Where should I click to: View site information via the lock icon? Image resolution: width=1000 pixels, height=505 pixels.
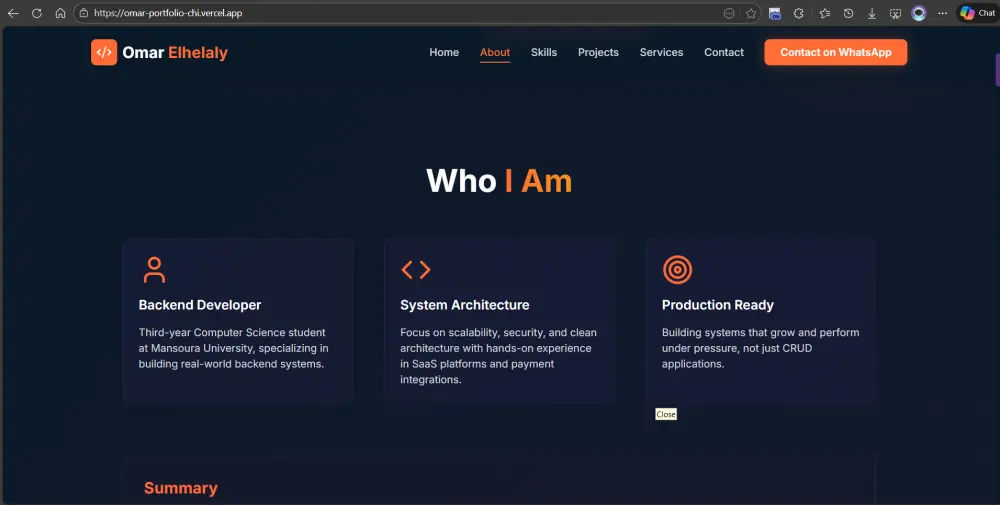tap(84, 13)
